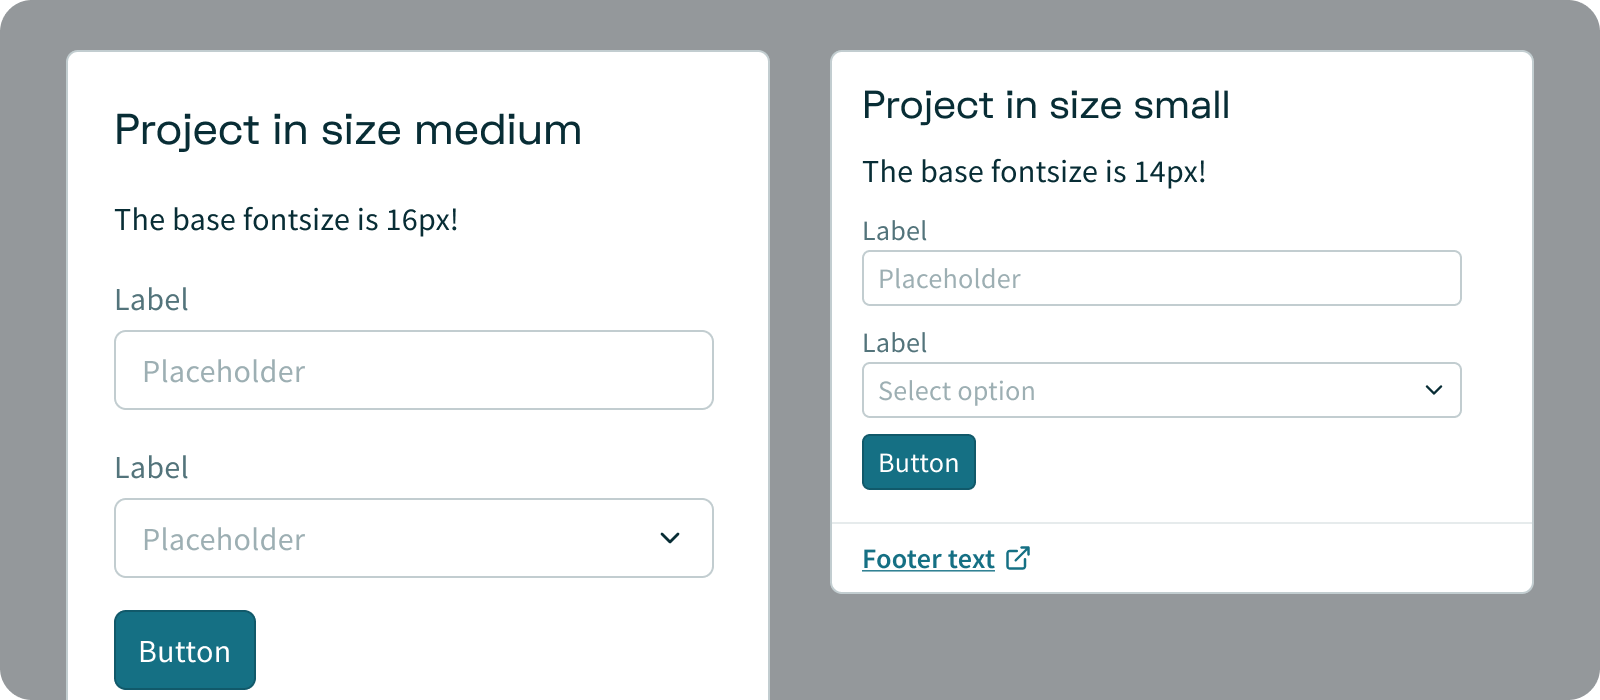Image resolution: width=1600 pixels, height=700 pixels.
Task: Open the Placeholder dropdown in medium project
Action: point(400,538)
